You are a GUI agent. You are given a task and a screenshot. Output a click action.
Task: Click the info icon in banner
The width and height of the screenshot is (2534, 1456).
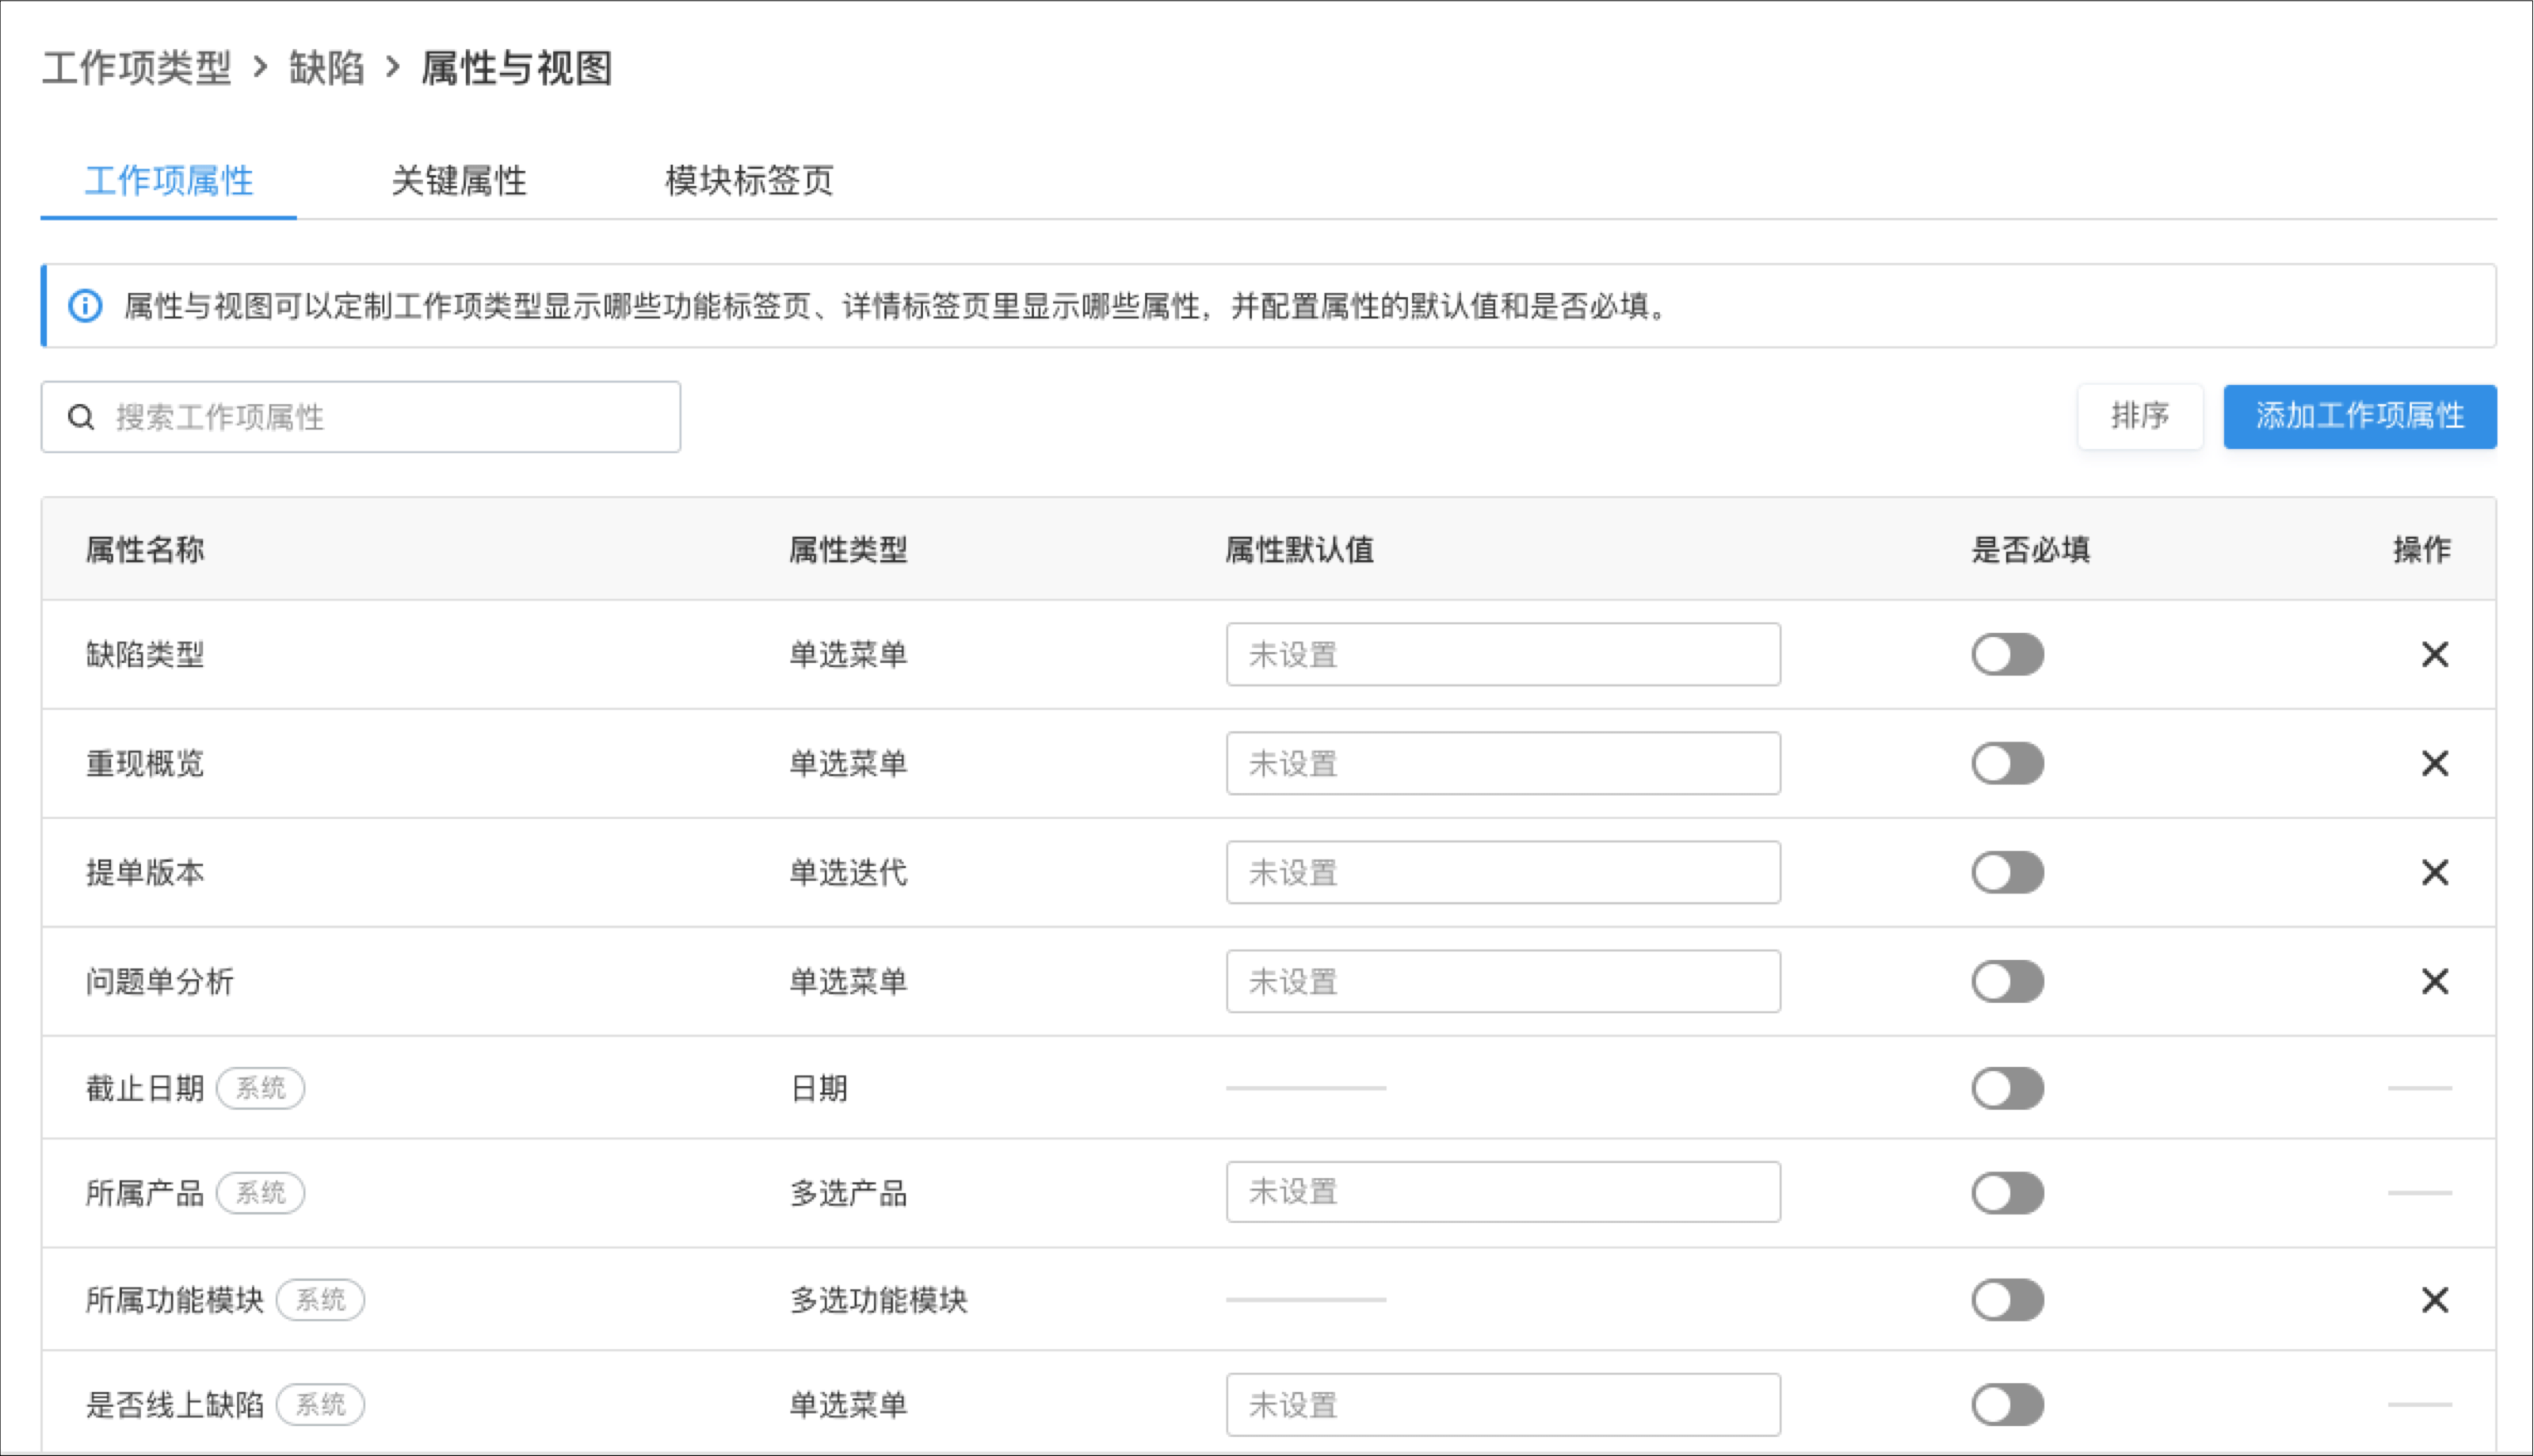pyautogui.click(x=85, y=306)
